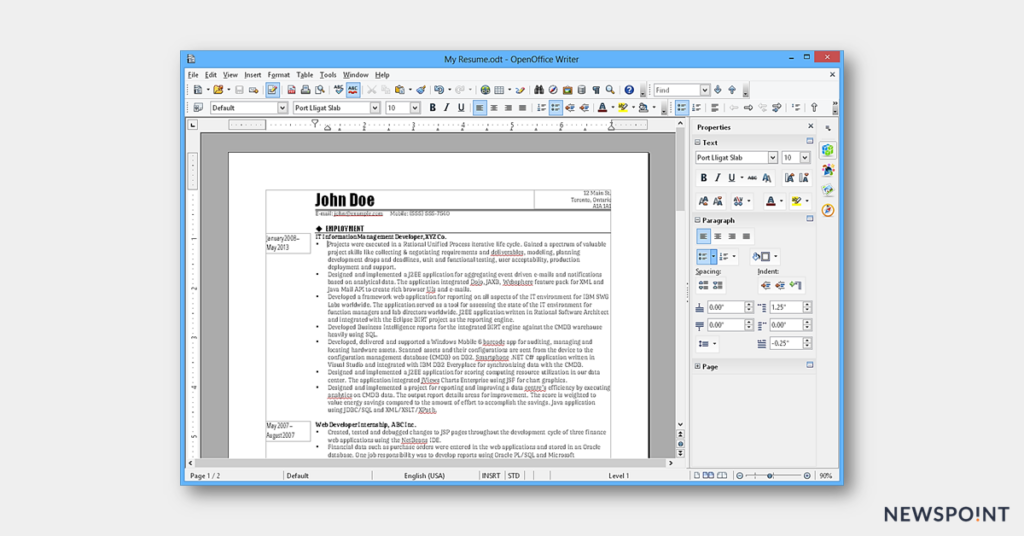Open the Gallery toolbar icon
The height and width of the screenshot is (536, 1024).
pyautogui.click(x=568, y=90)
